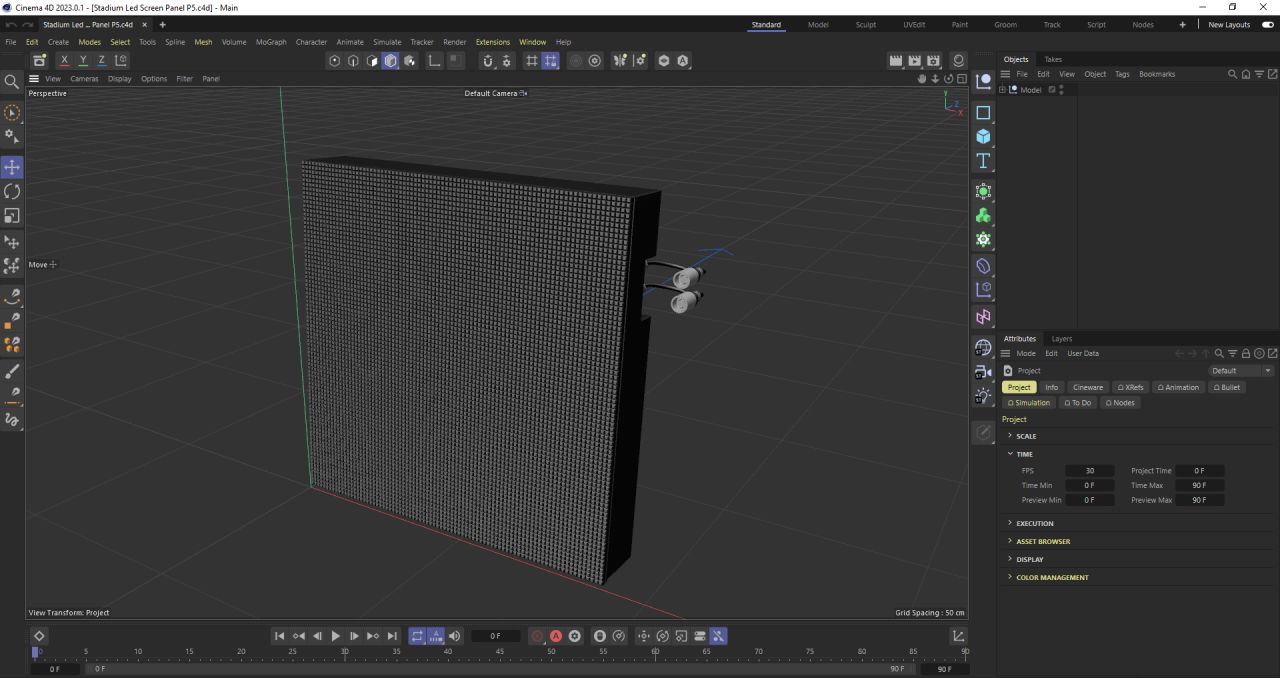Open the MoGraph menu

coord(270,42)
